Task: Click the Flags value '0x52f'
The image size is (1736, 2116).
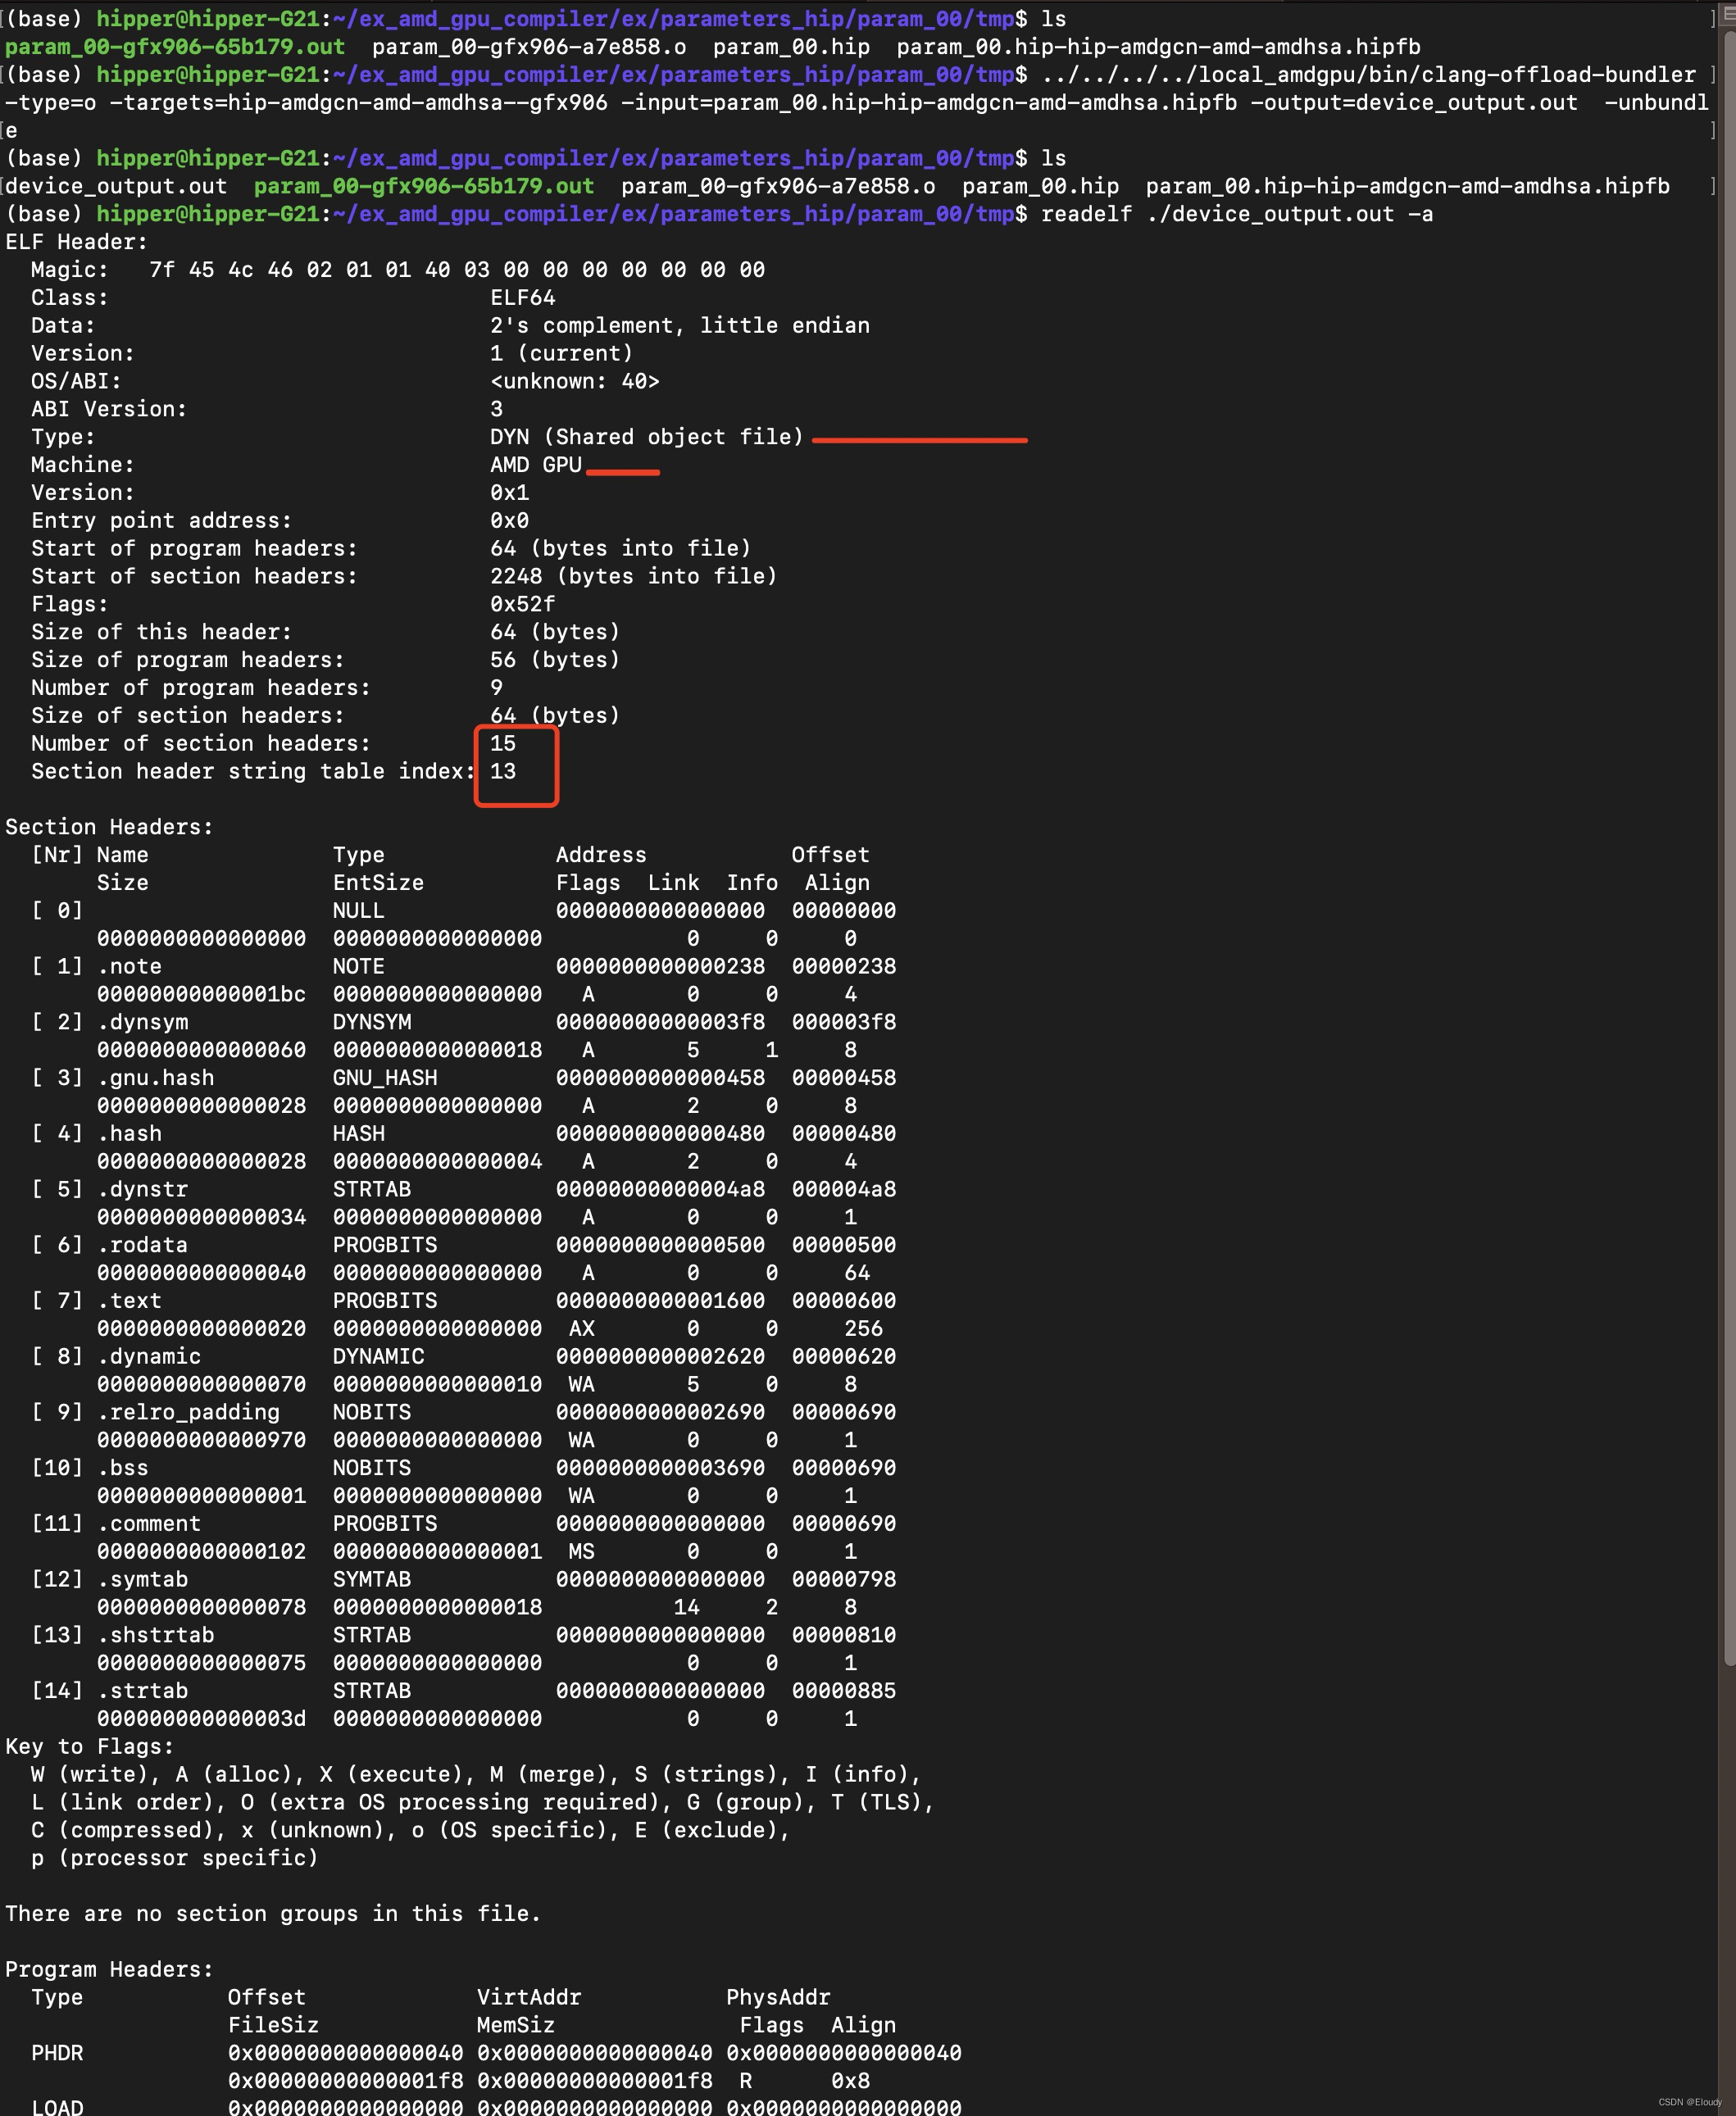Action: pyautogui.click(x=523, y=605)
